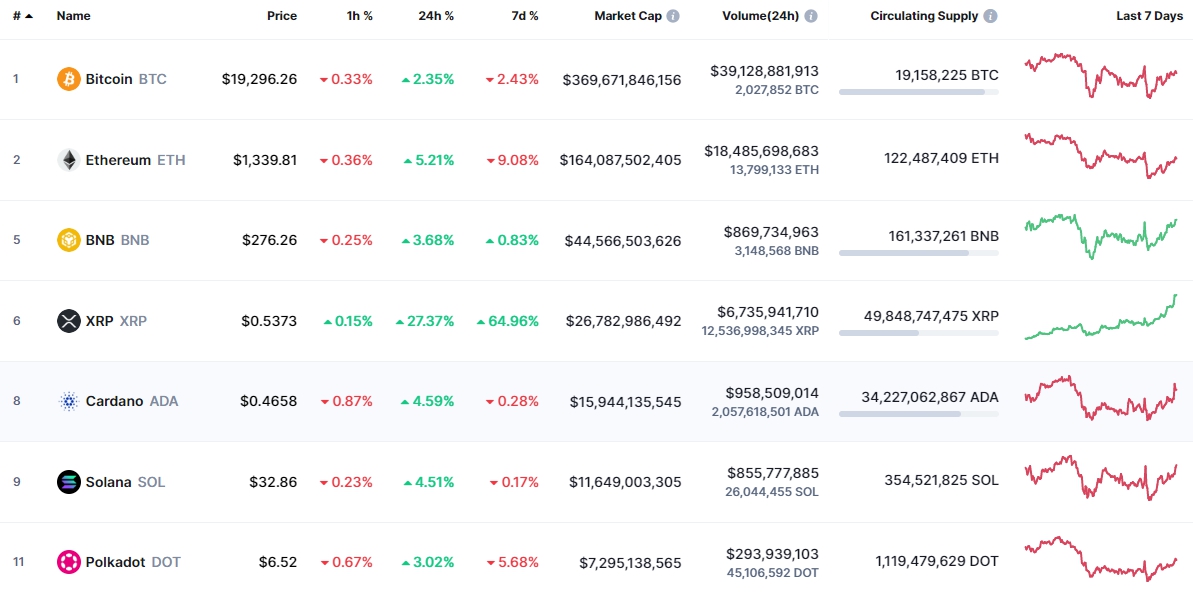Click BNB market cap $44,566,503,626
This screenshot has height=595, width=1193.
623,241
